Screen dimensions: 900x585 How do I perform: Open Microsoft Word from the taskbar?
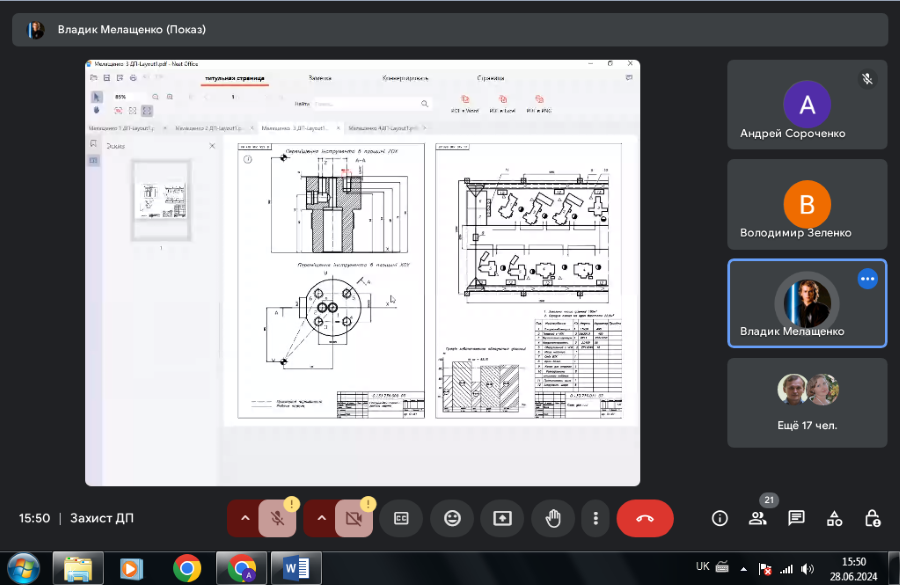click(x=296, y=568)
